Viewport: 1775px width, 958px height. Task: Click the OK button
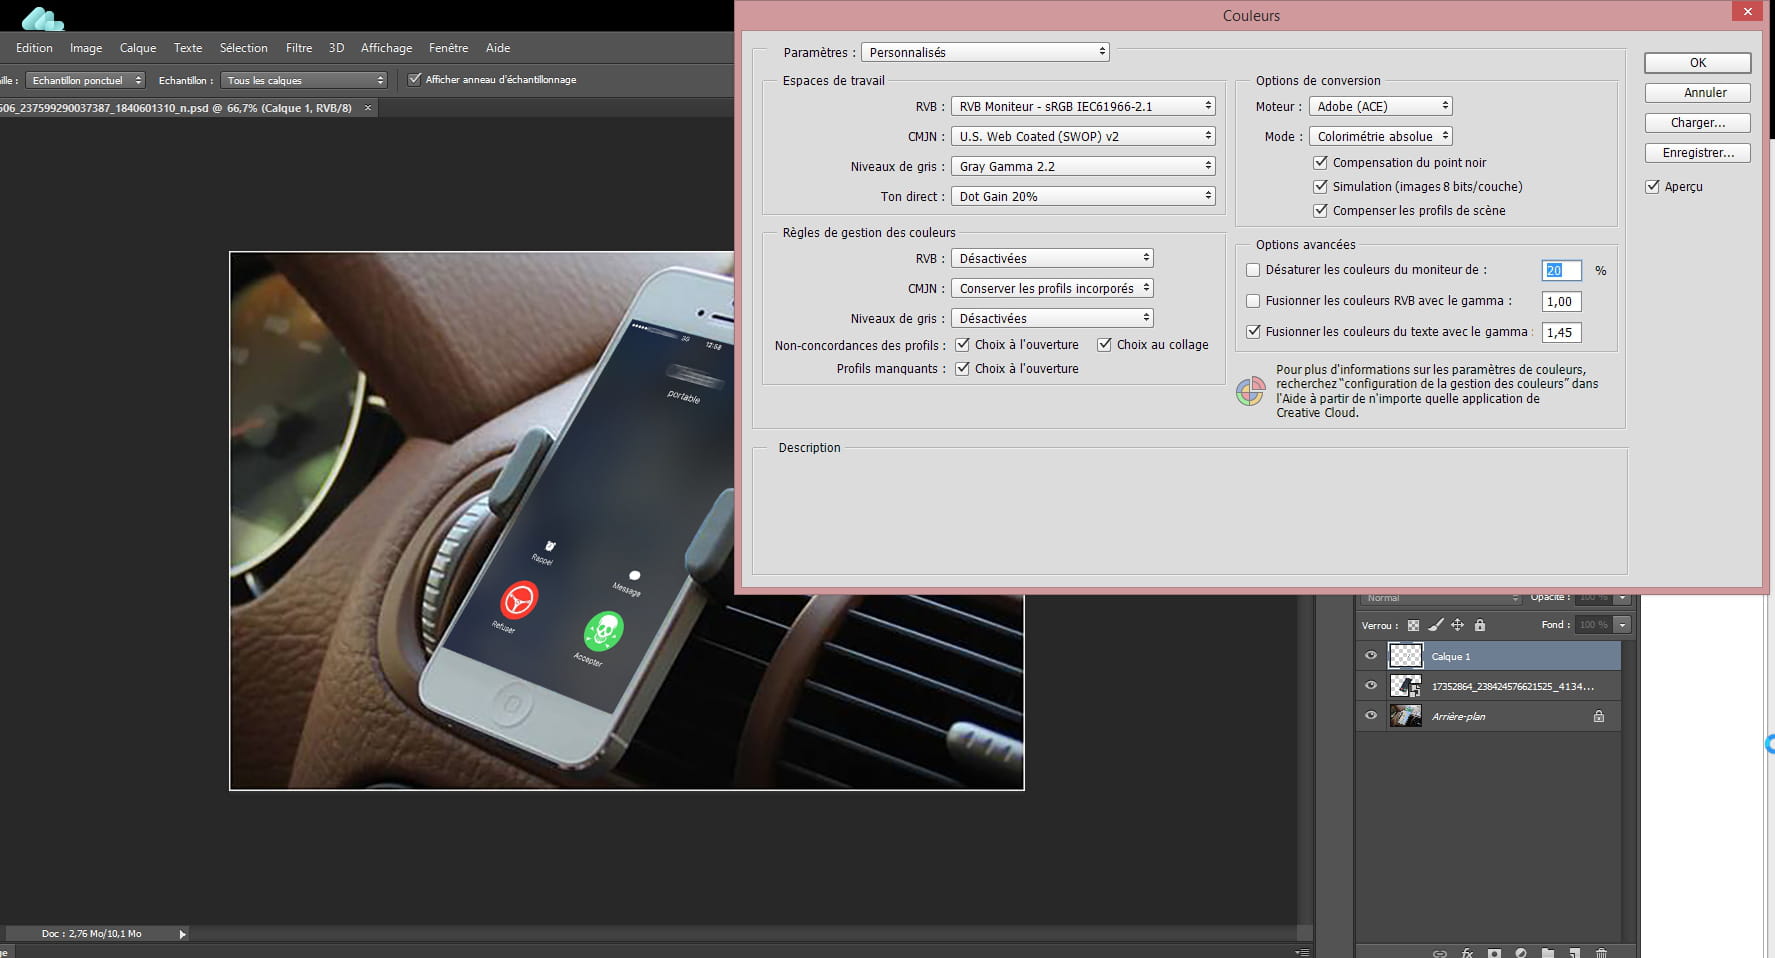click(x=1698, y=62)
